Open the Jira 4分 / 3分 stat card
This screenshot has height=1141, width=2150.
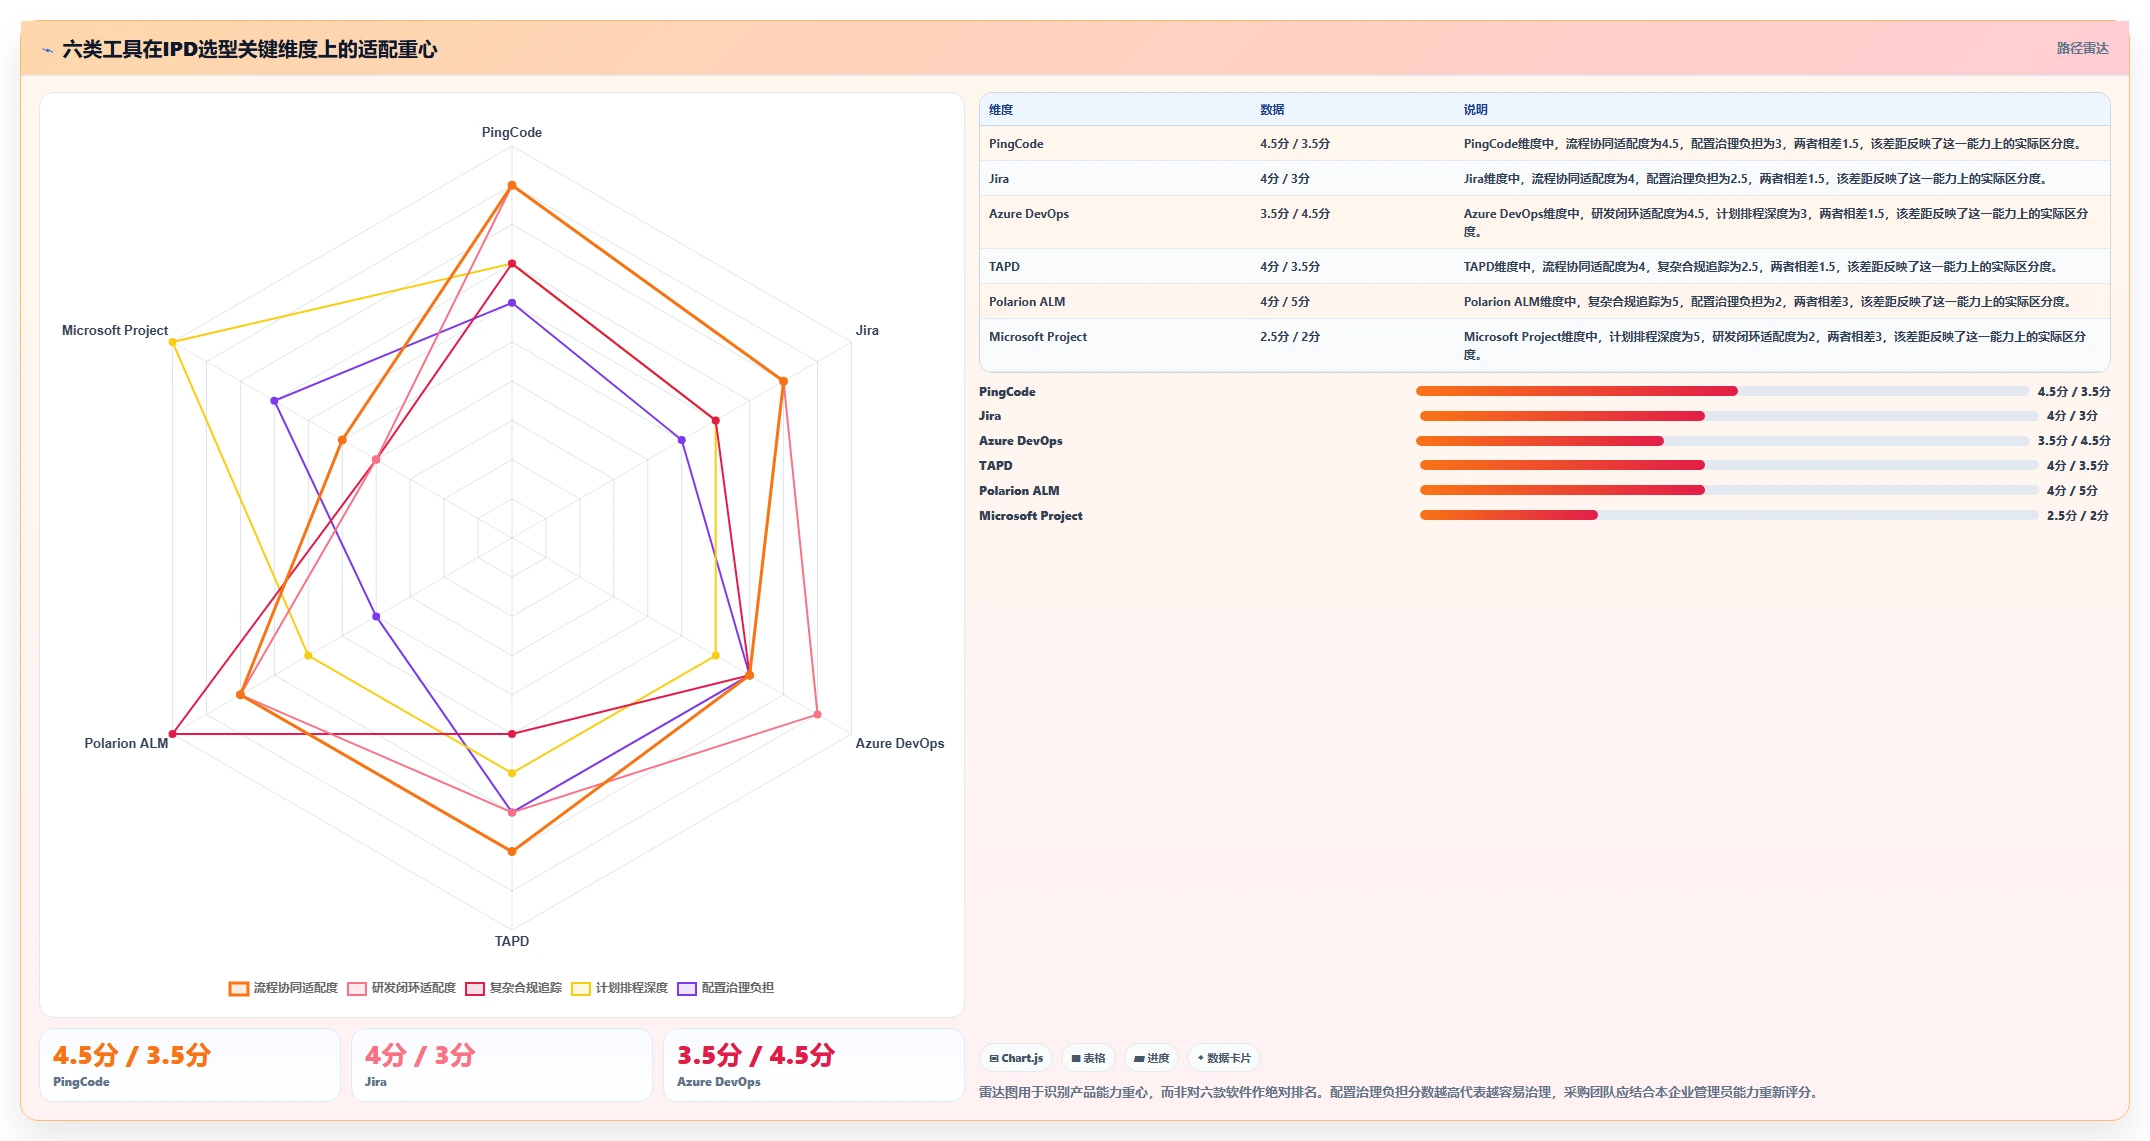502,1066
